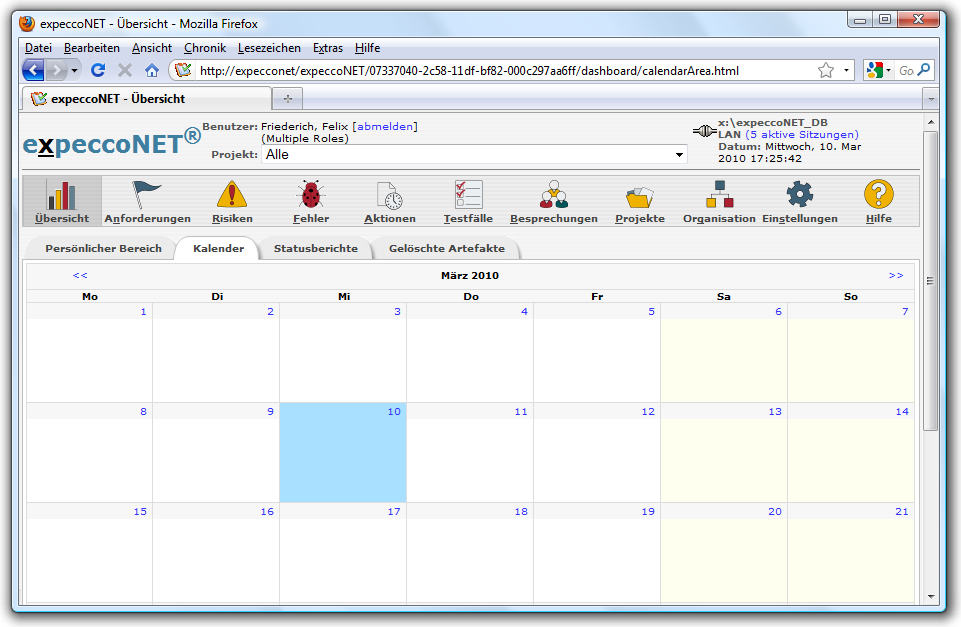
Task: Expand the Projekt dropdown showing Alle
Action: (x=679, y=155)
